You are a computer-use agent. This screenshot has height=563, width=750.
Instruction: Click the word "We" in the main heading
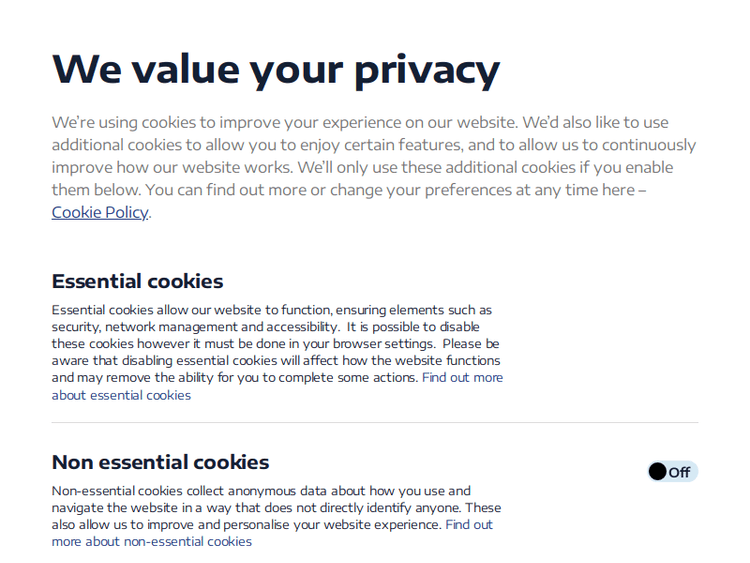coord(88,69)
